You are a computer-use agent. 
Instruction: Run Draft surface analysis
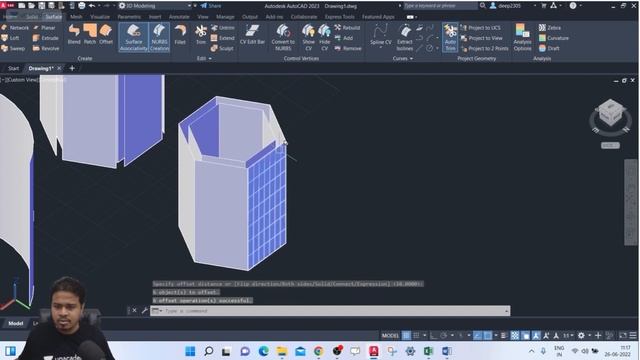point(549,48)
